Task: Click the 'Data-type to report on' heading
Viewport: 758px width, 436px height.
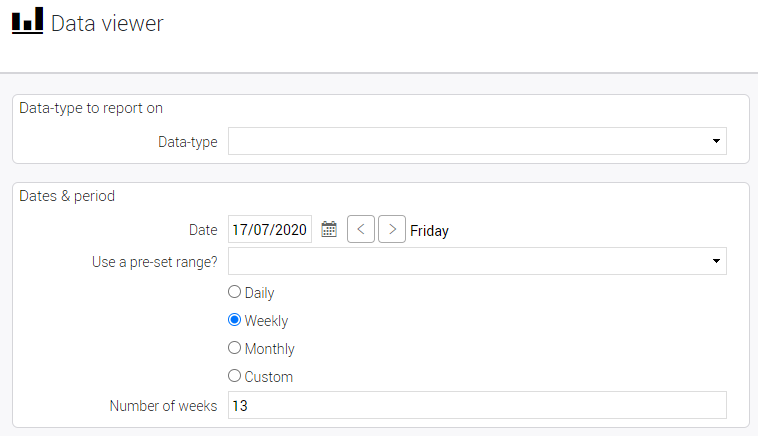Action: point(91,108)
